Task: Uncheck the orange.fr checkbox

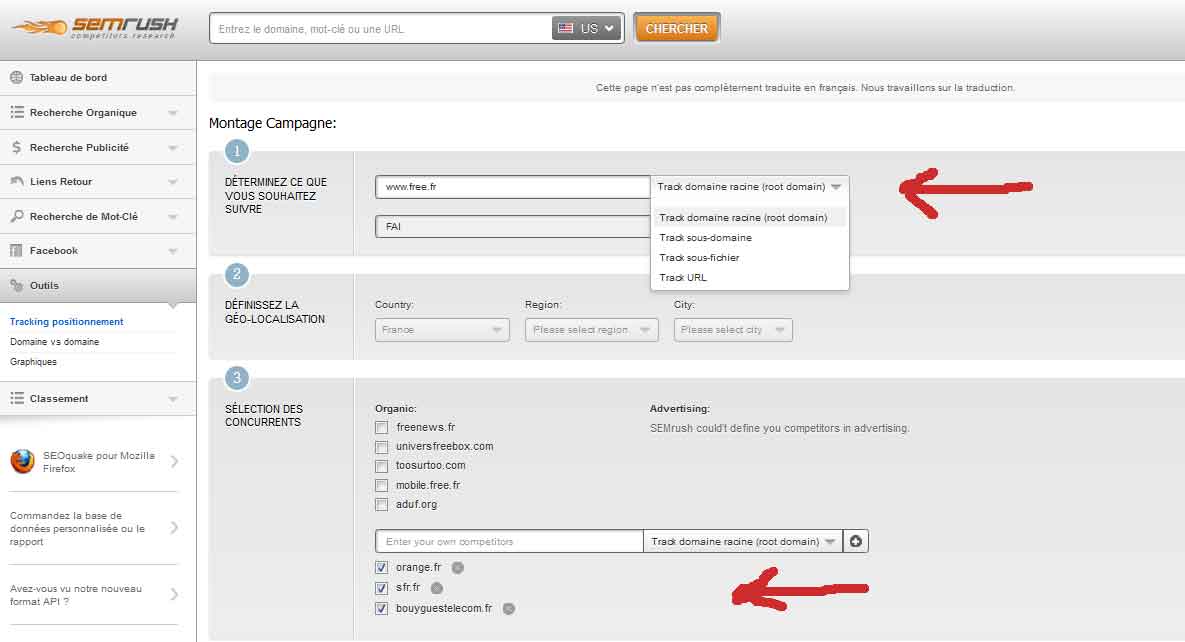Action: coord(382,567)
